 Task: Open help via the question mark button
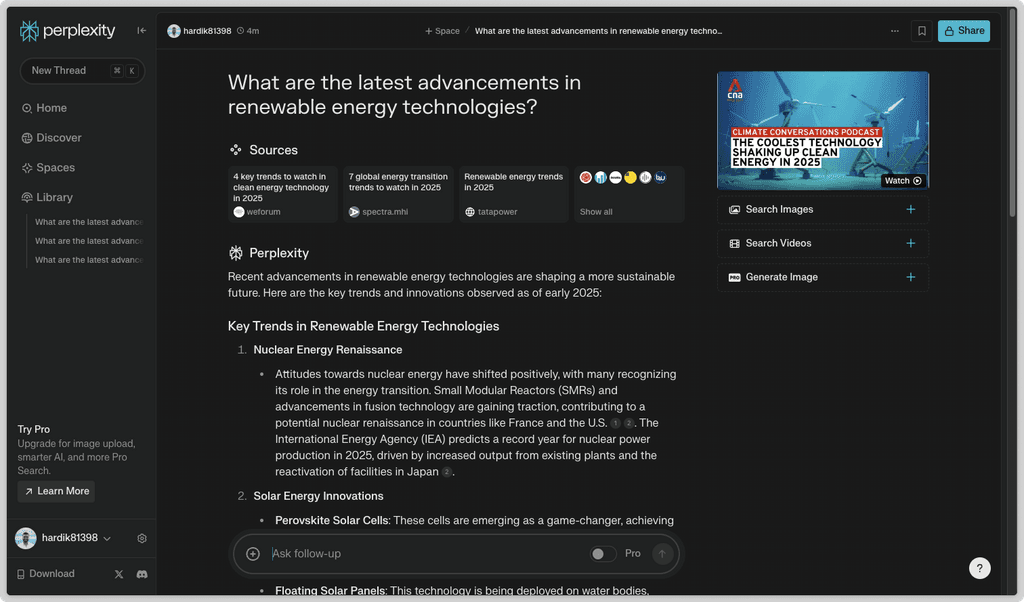click(x=979, y=568)
